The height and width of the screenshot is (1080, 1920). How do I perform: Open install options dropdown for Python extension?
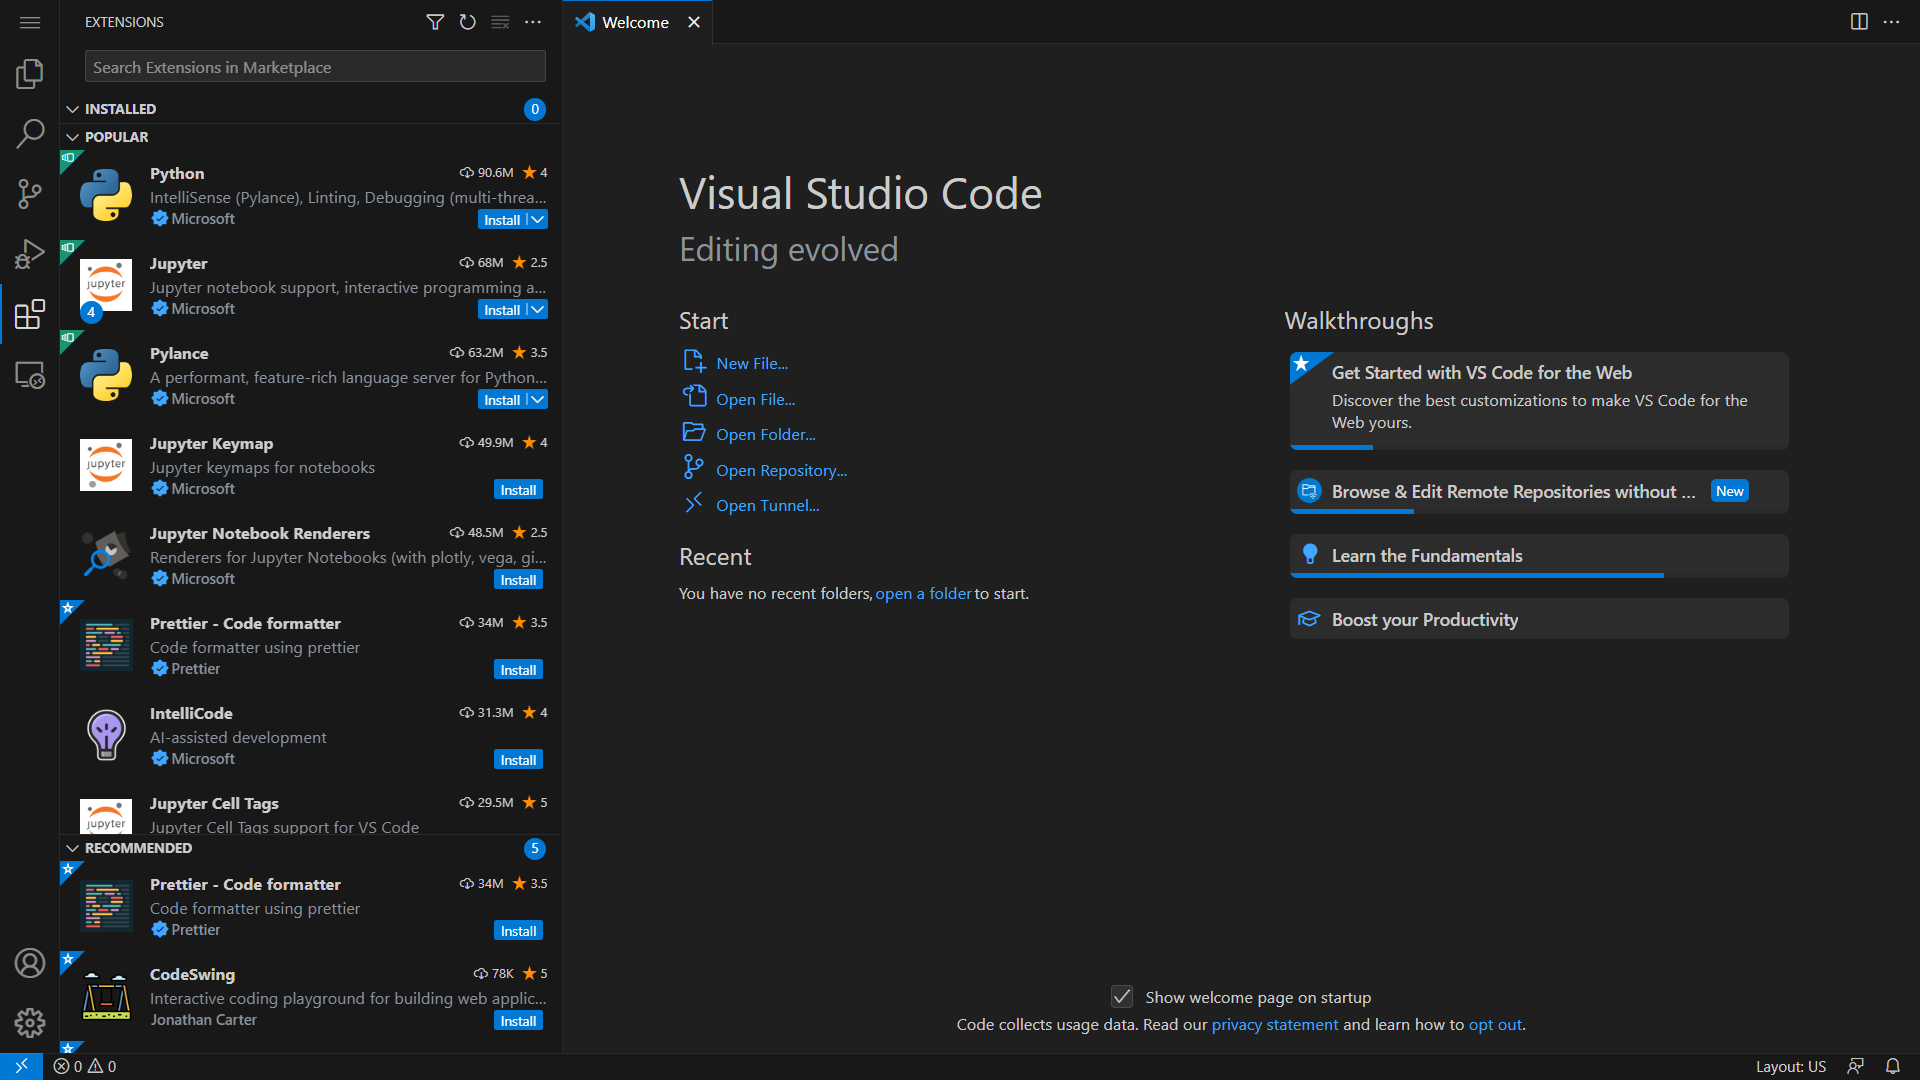click(537, 219)
